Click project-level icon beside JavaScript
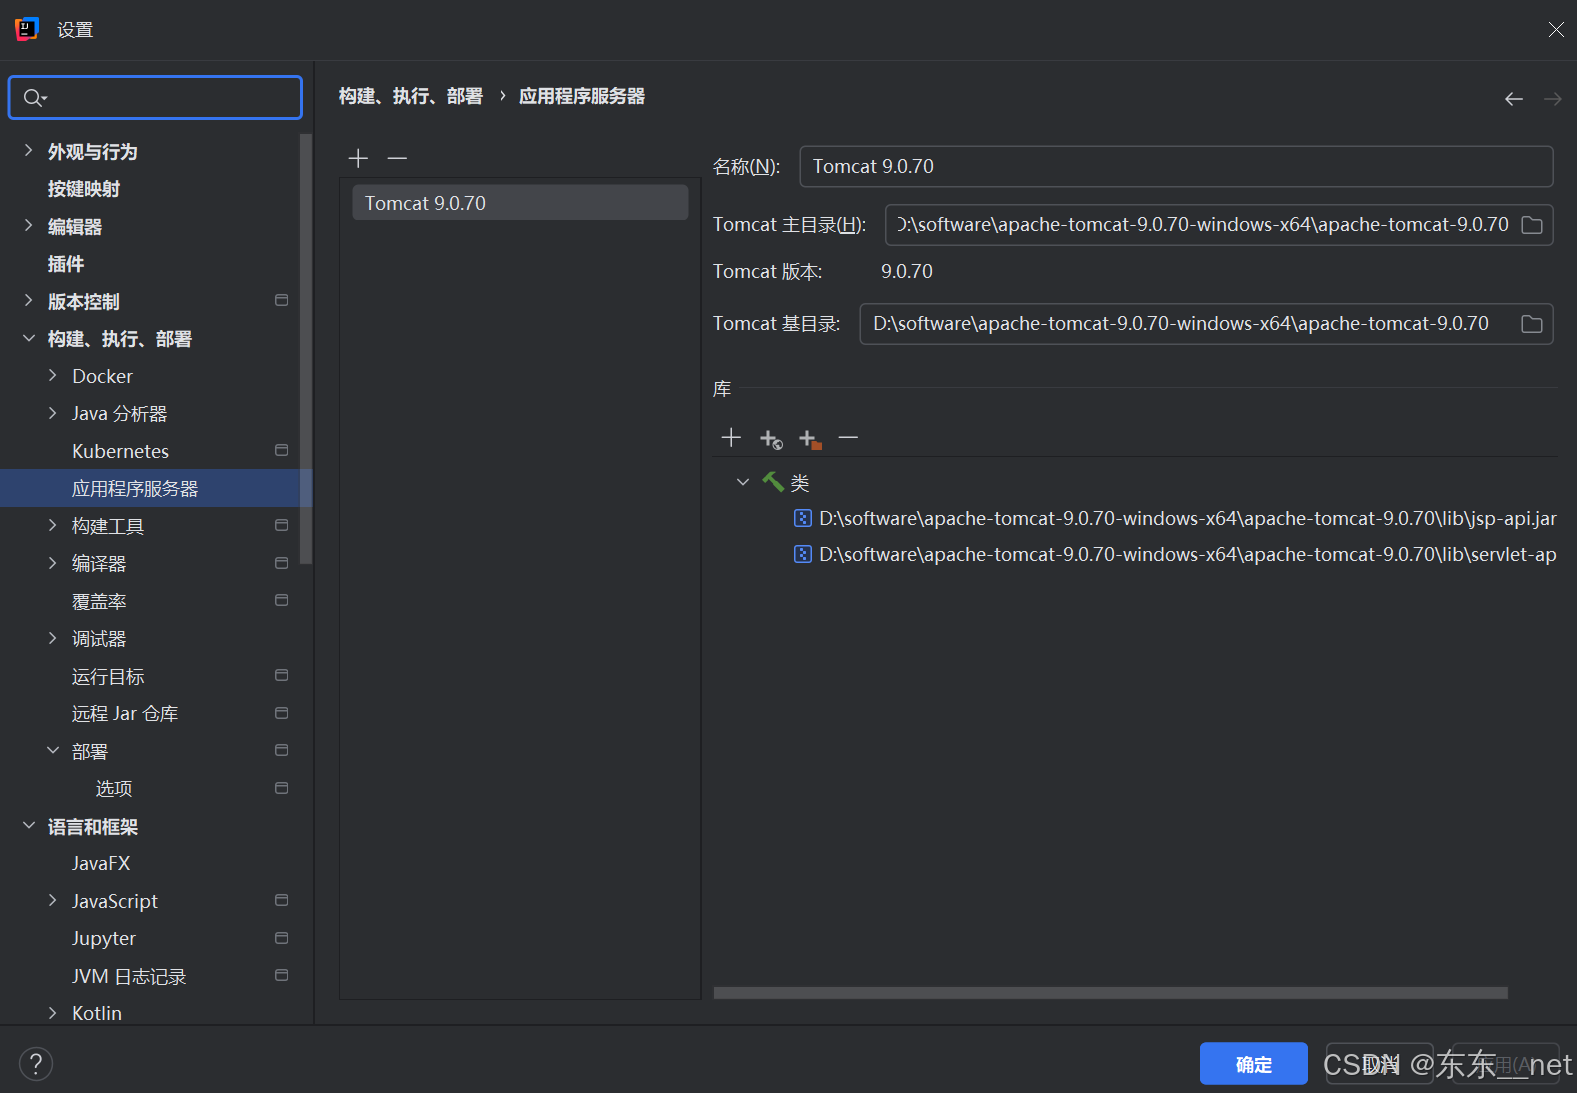This screenshot has height=1093, width=1577. 282,901
